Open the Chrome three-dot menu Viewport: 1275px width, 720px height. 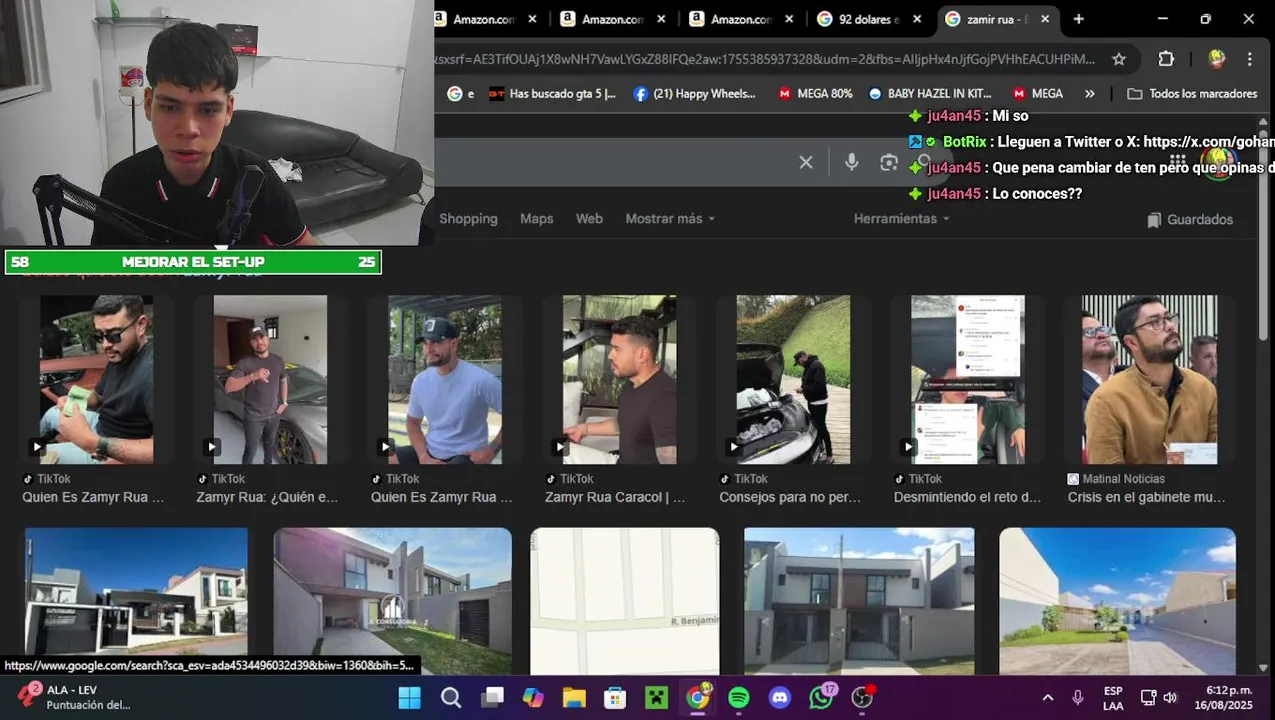[x=1249, y=59]
